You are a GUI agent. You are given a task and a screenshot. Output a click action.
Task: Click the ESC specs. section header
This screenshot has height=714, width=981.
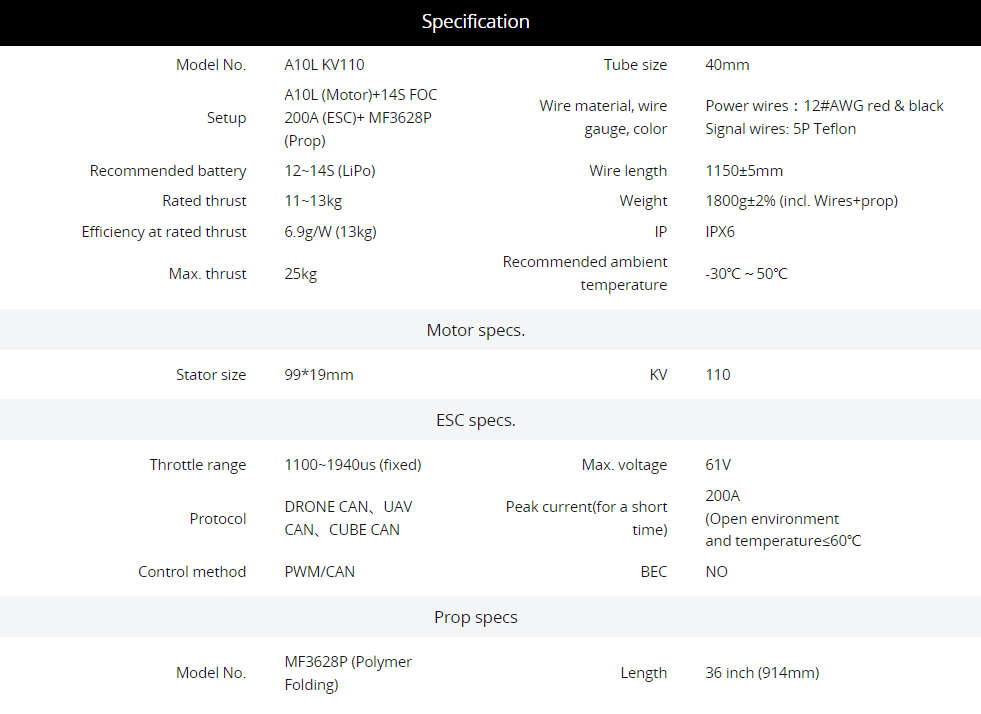pyautogui.click(x=475, y=420)
